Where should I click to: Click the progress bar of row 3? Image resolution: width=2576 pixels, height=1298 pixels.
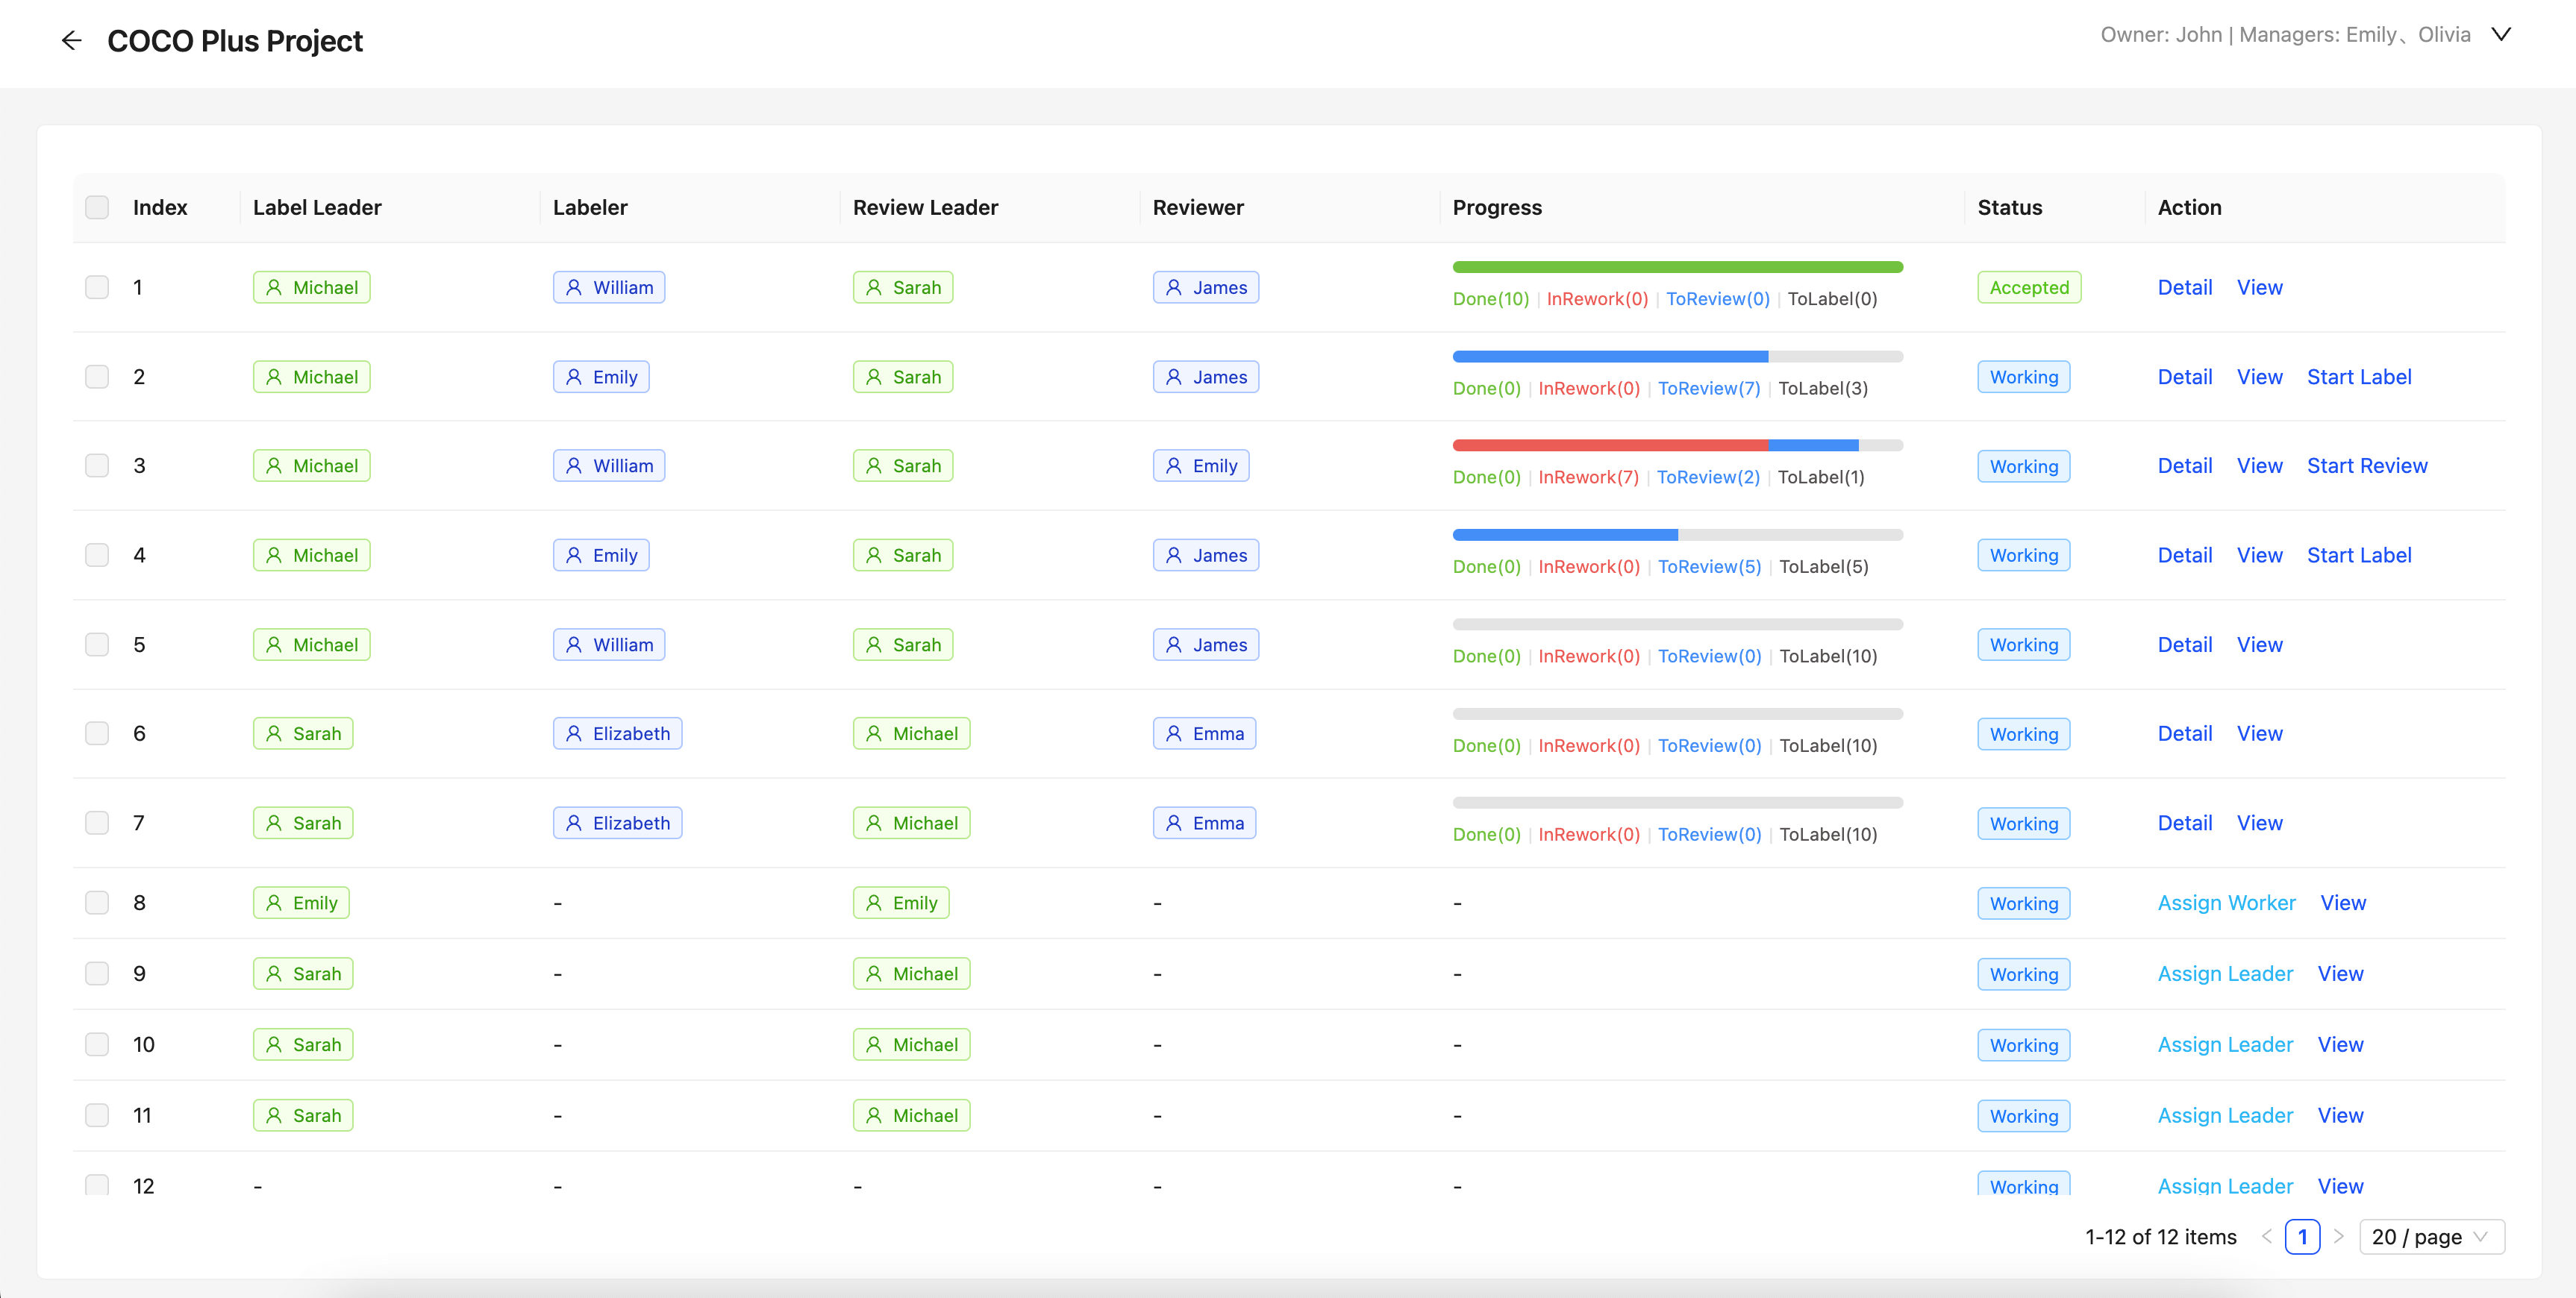click(1677, 446)
